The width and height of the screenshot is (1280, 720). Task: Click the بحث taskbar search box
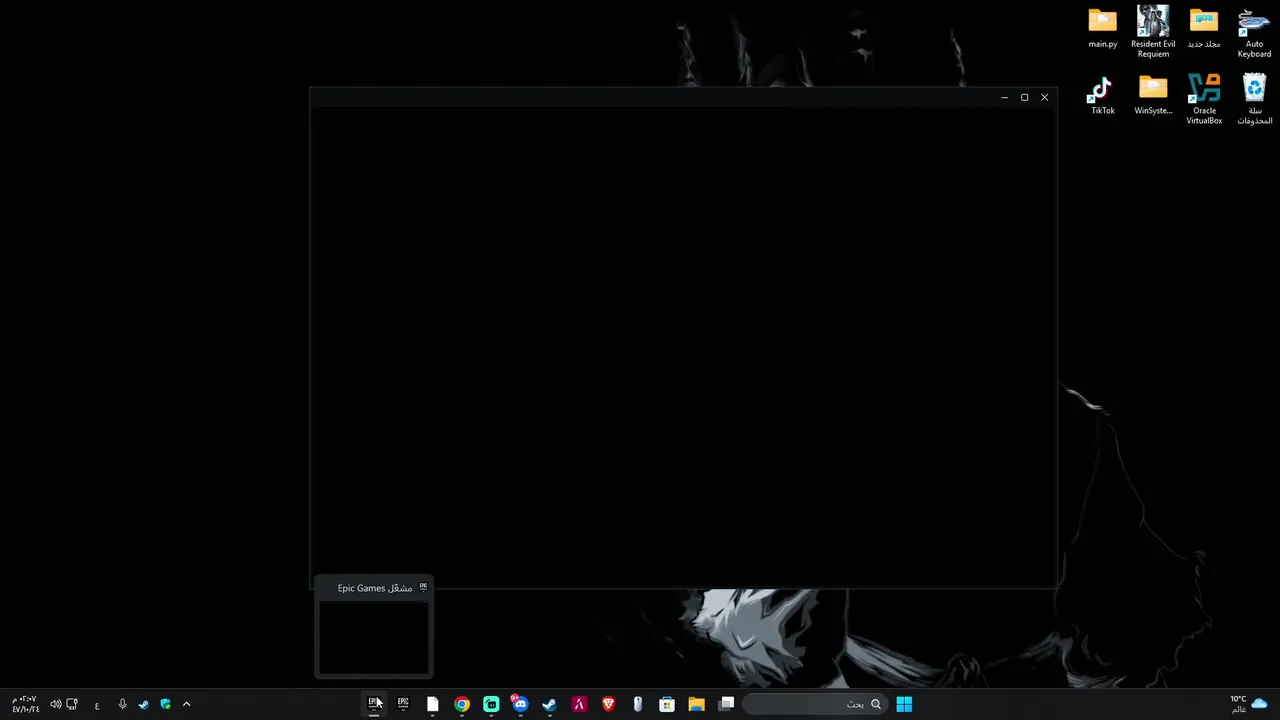point(815,704)
